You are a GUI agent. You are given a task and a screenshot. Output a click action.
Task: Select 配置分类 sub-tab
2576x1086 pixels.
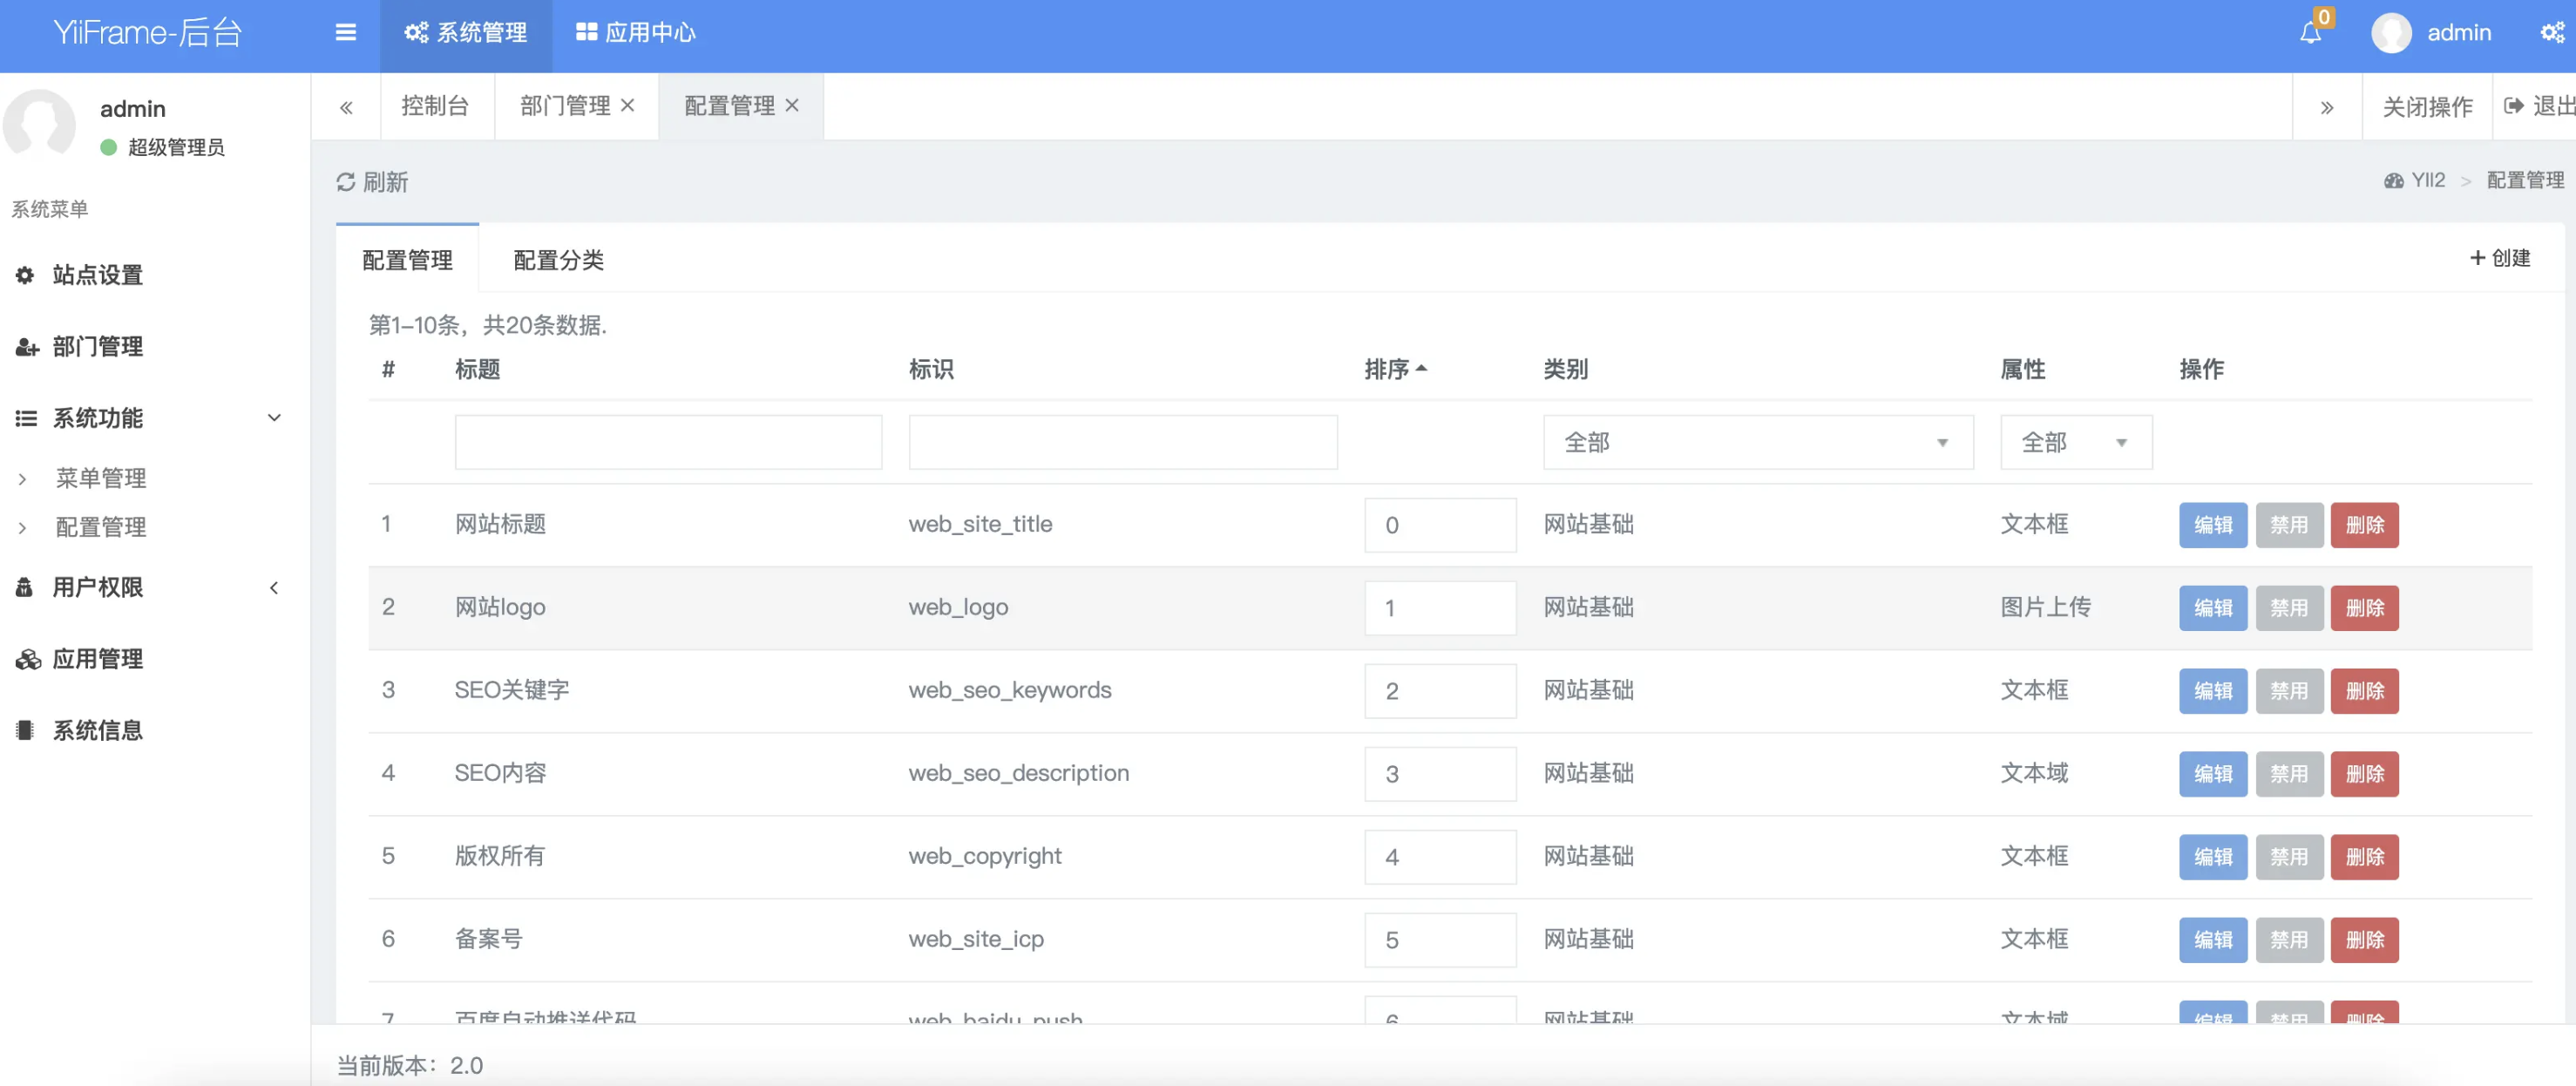558,261
